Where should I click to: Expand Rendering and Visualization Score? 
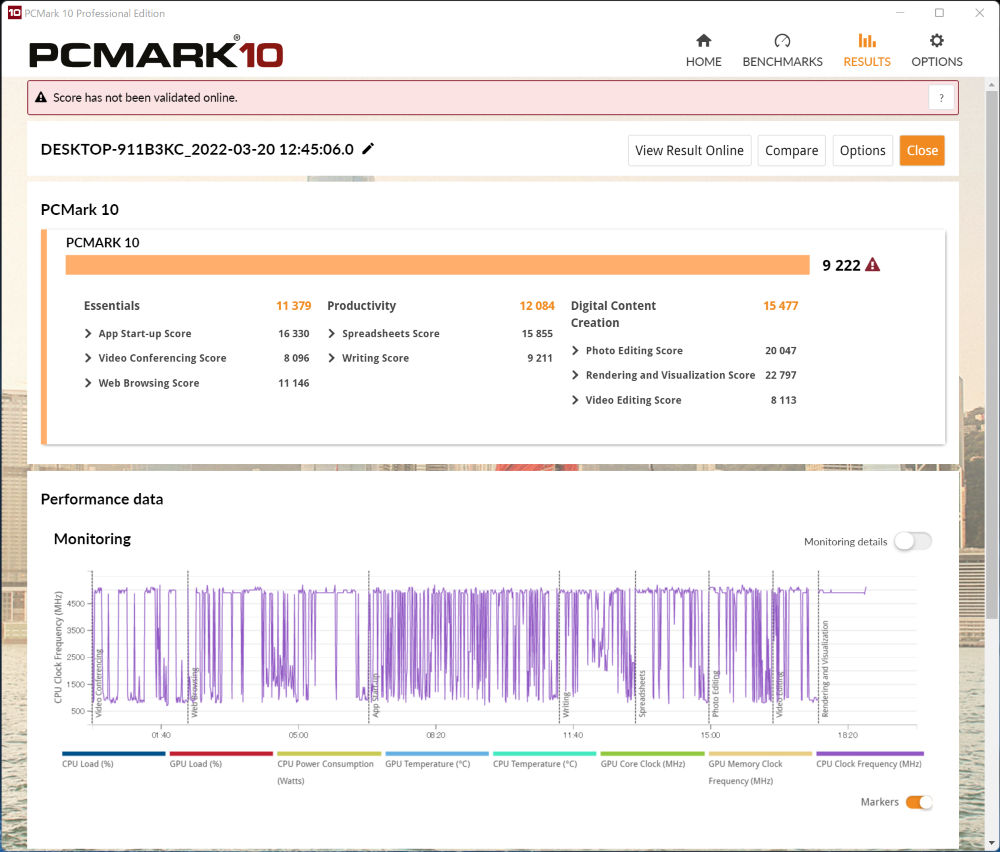coord(575,375)
